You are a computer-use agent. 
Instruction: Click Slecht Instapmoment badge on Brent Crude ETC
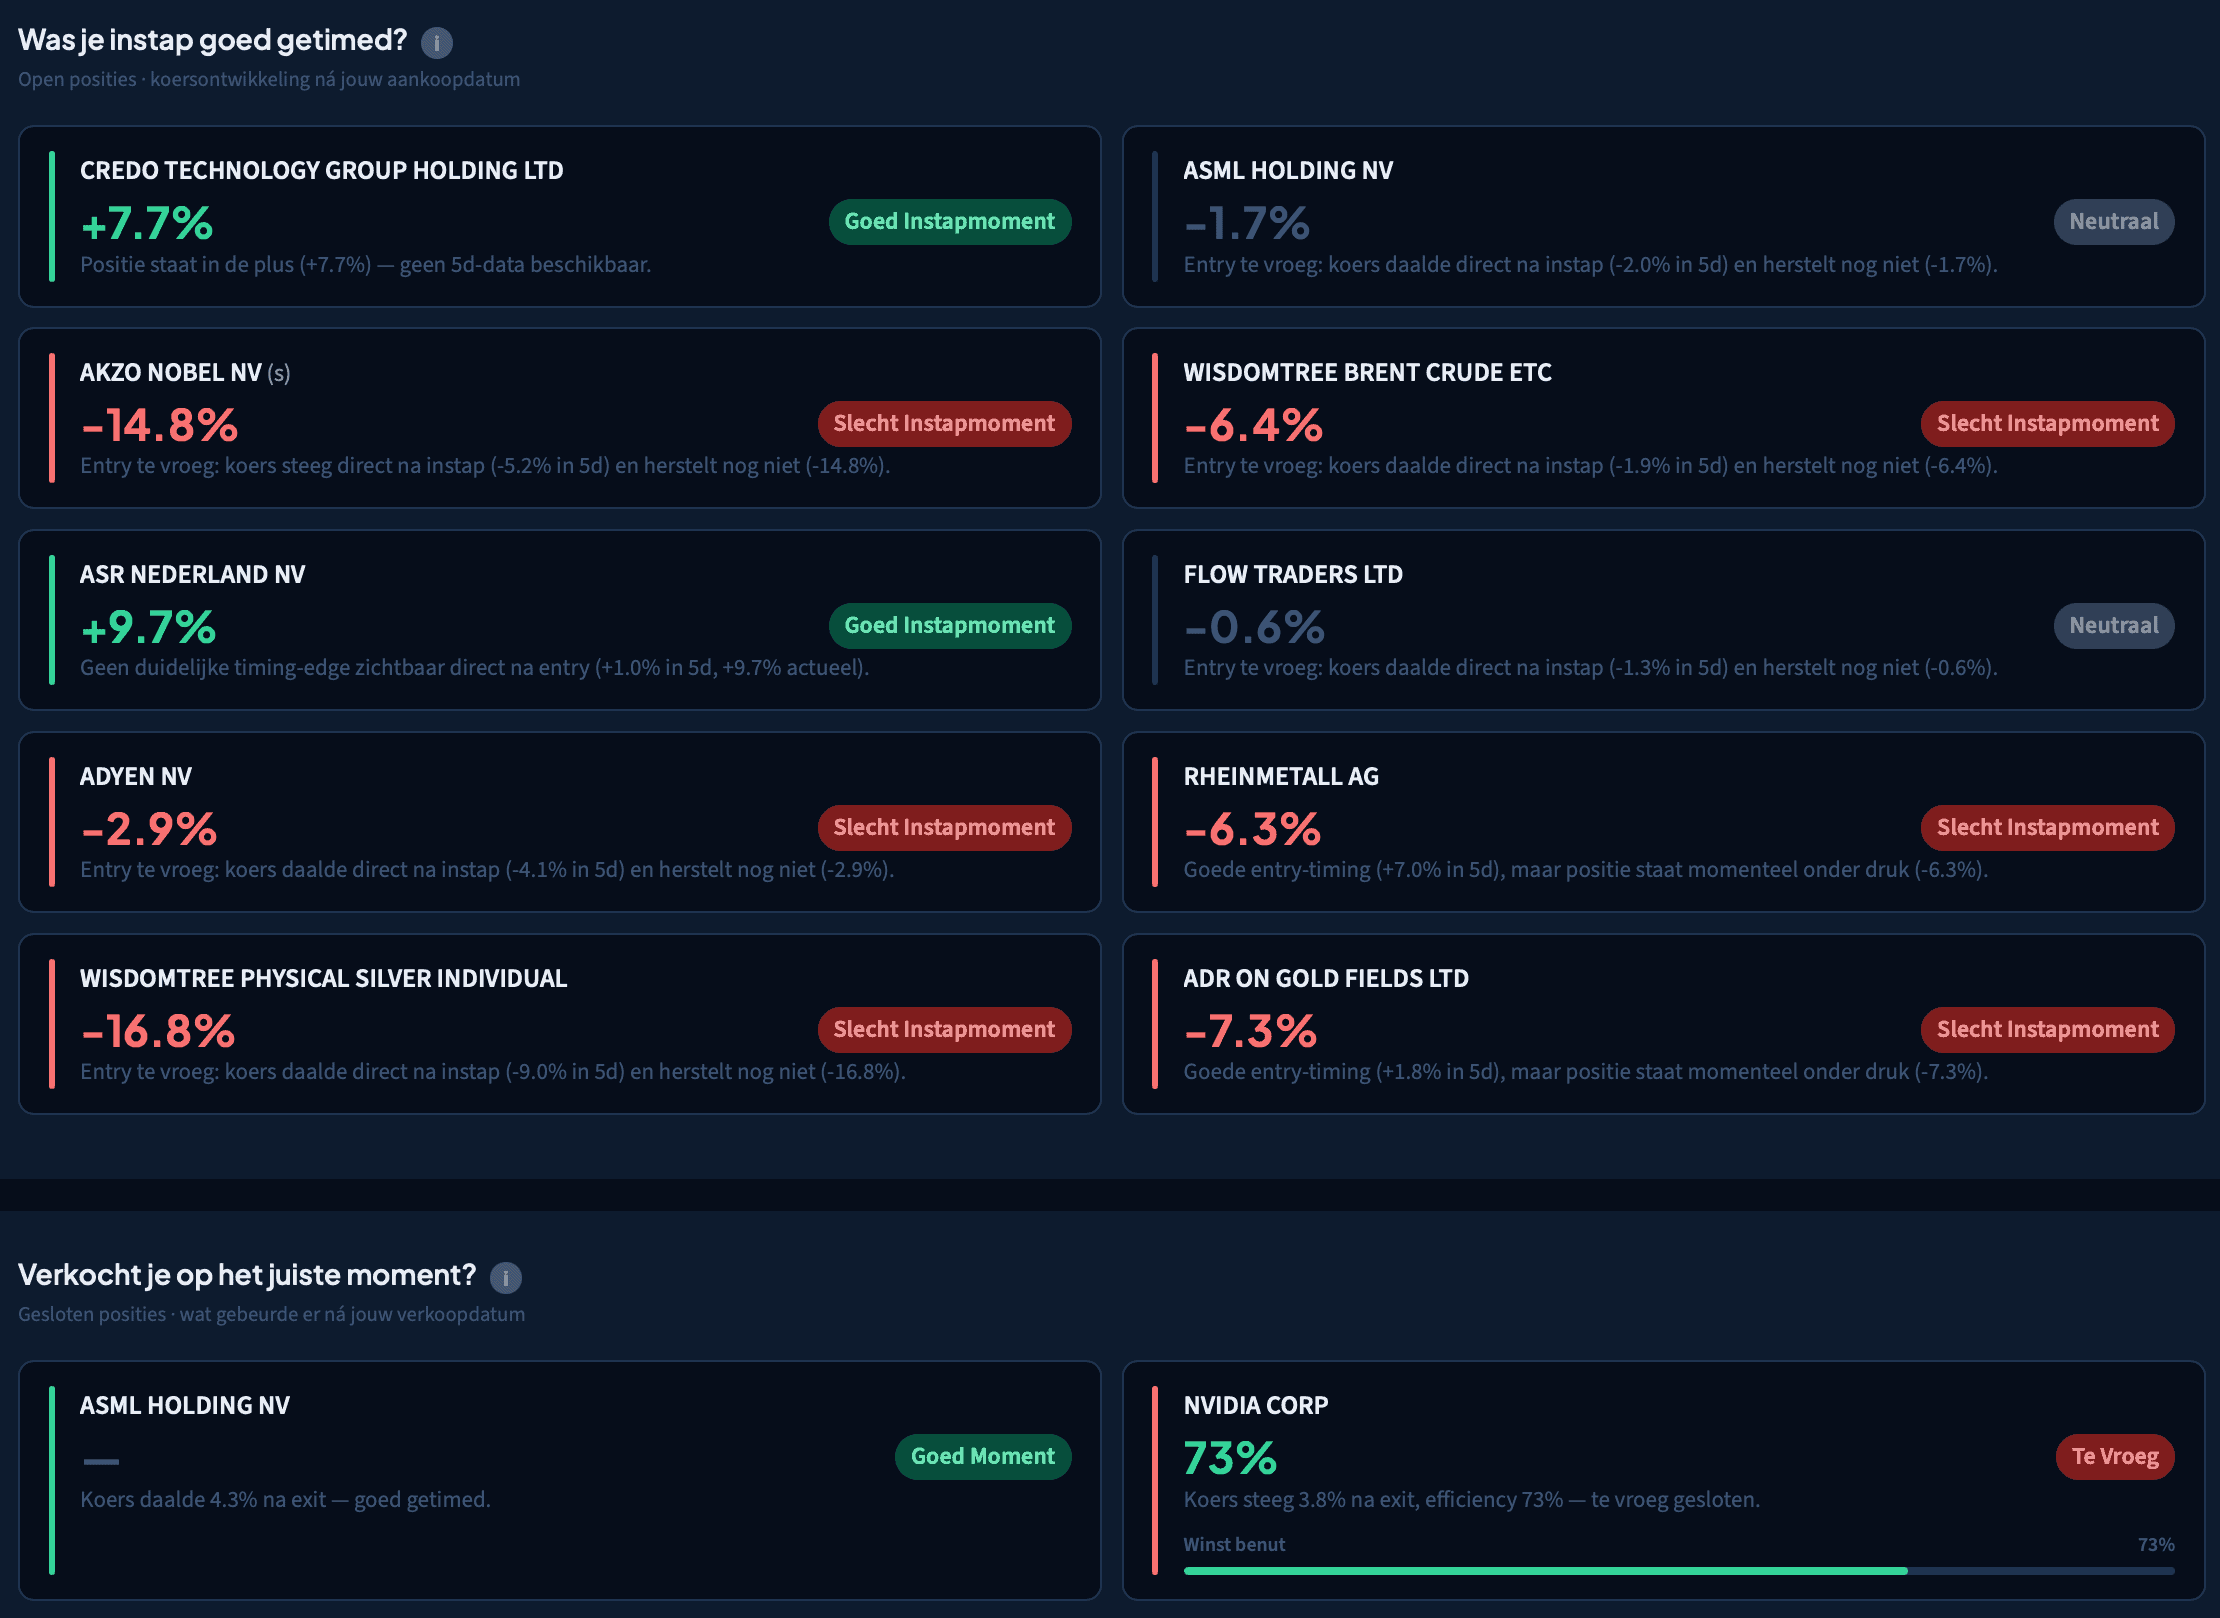point(2046,424)
